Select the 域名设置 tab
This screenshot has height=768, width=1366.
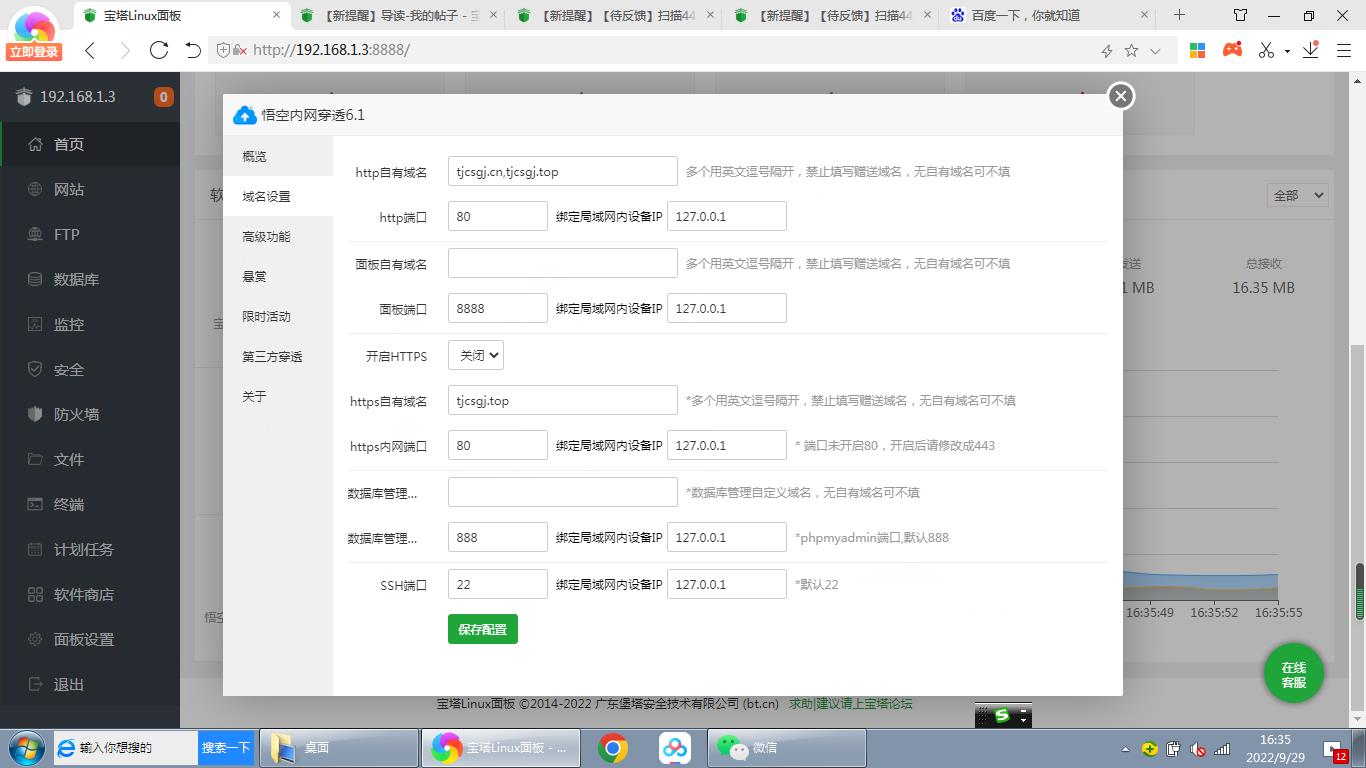tap(278, 196)
